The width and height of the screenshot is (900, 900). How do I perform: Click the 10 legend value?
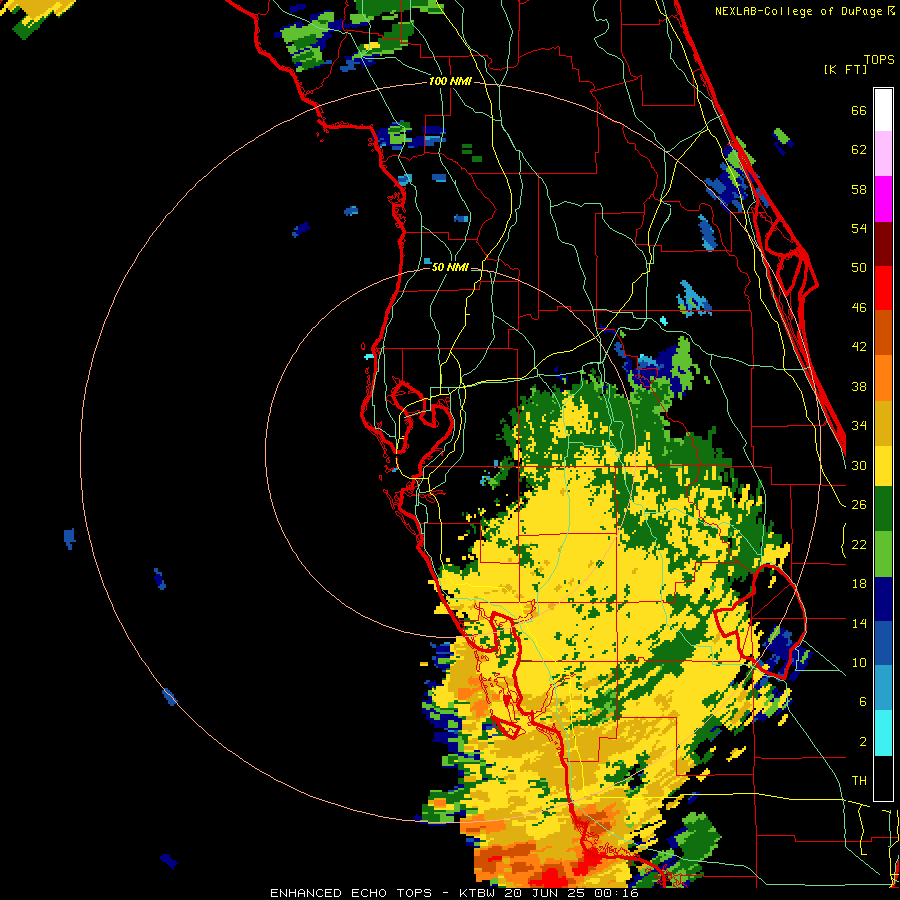pos(859,663)
